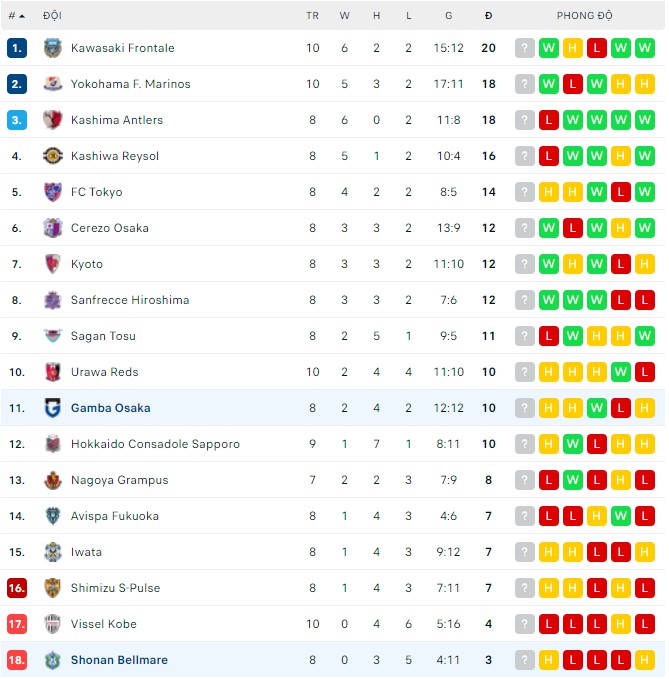Screen dimensions: 669x679
Task: Click the ĐỘI column header
Action: coord(52,16)
